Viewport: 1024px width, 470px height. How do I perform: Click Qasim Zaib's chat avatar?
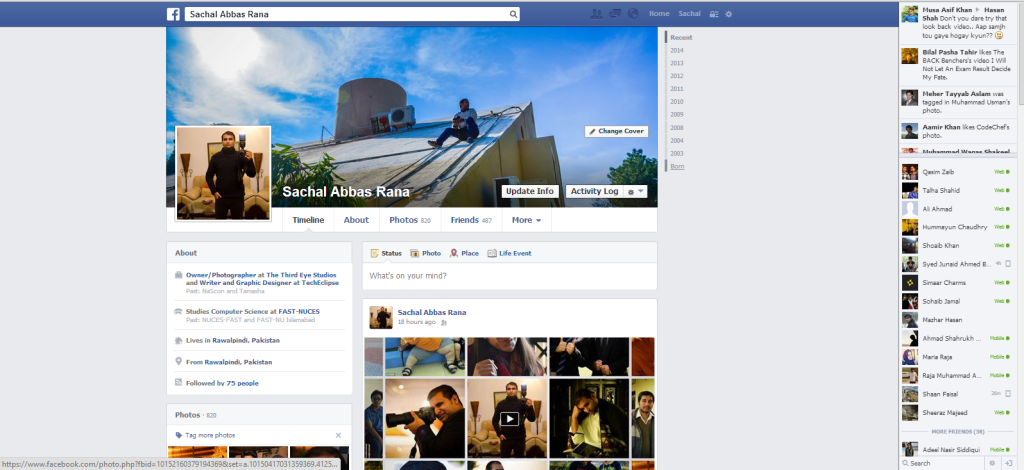pos(910,172)
